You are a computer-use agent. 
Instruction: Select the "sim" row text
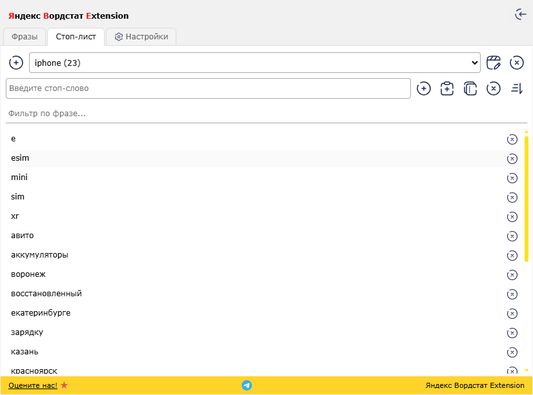pyautogui.click(x=18, y=196)
